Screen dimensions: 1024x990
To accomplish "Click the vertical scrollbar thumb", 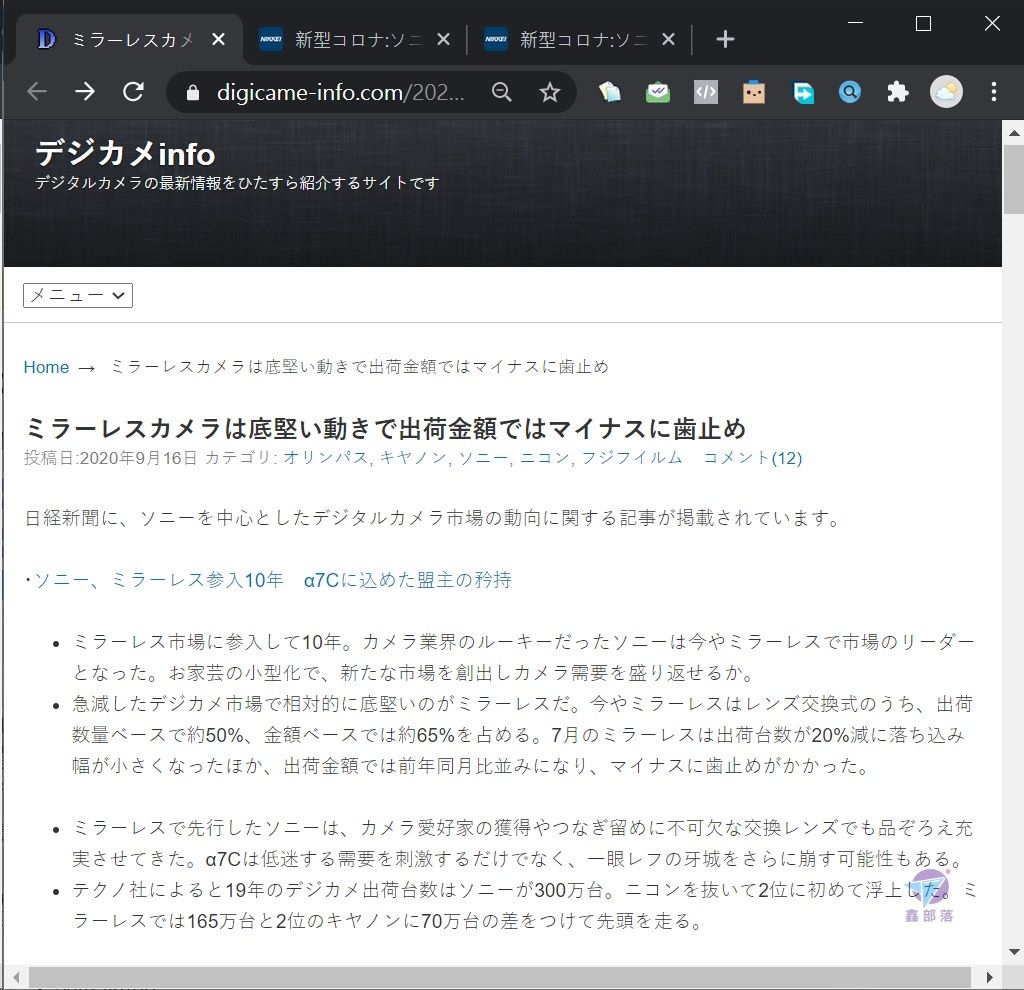I will point(1013,180).
